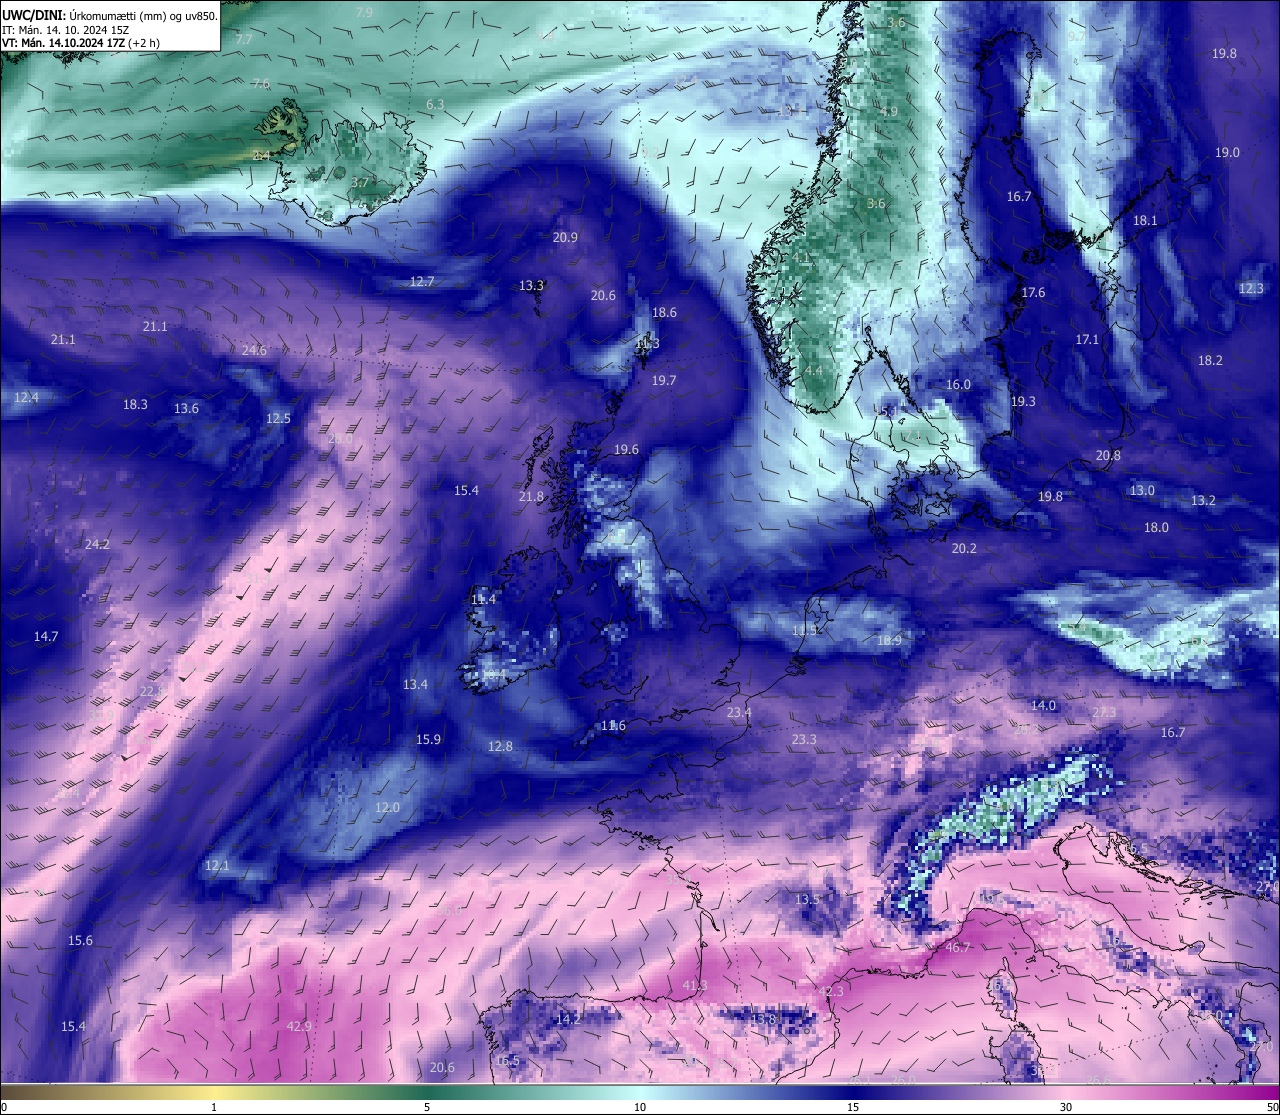Click the map value 16.0
The width and height of the screenshot is (1280, 1115).
click(x=958, y=384)
